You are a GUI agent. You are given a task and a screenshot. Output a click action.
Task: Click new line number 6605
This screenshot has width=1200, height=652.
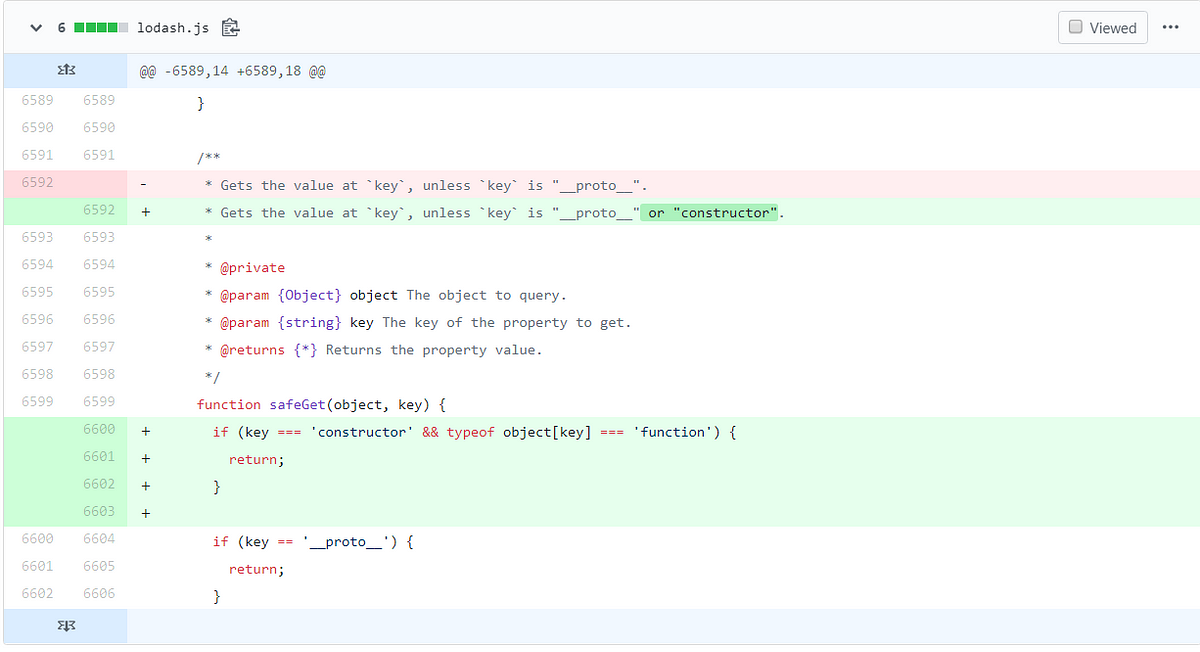98,566
